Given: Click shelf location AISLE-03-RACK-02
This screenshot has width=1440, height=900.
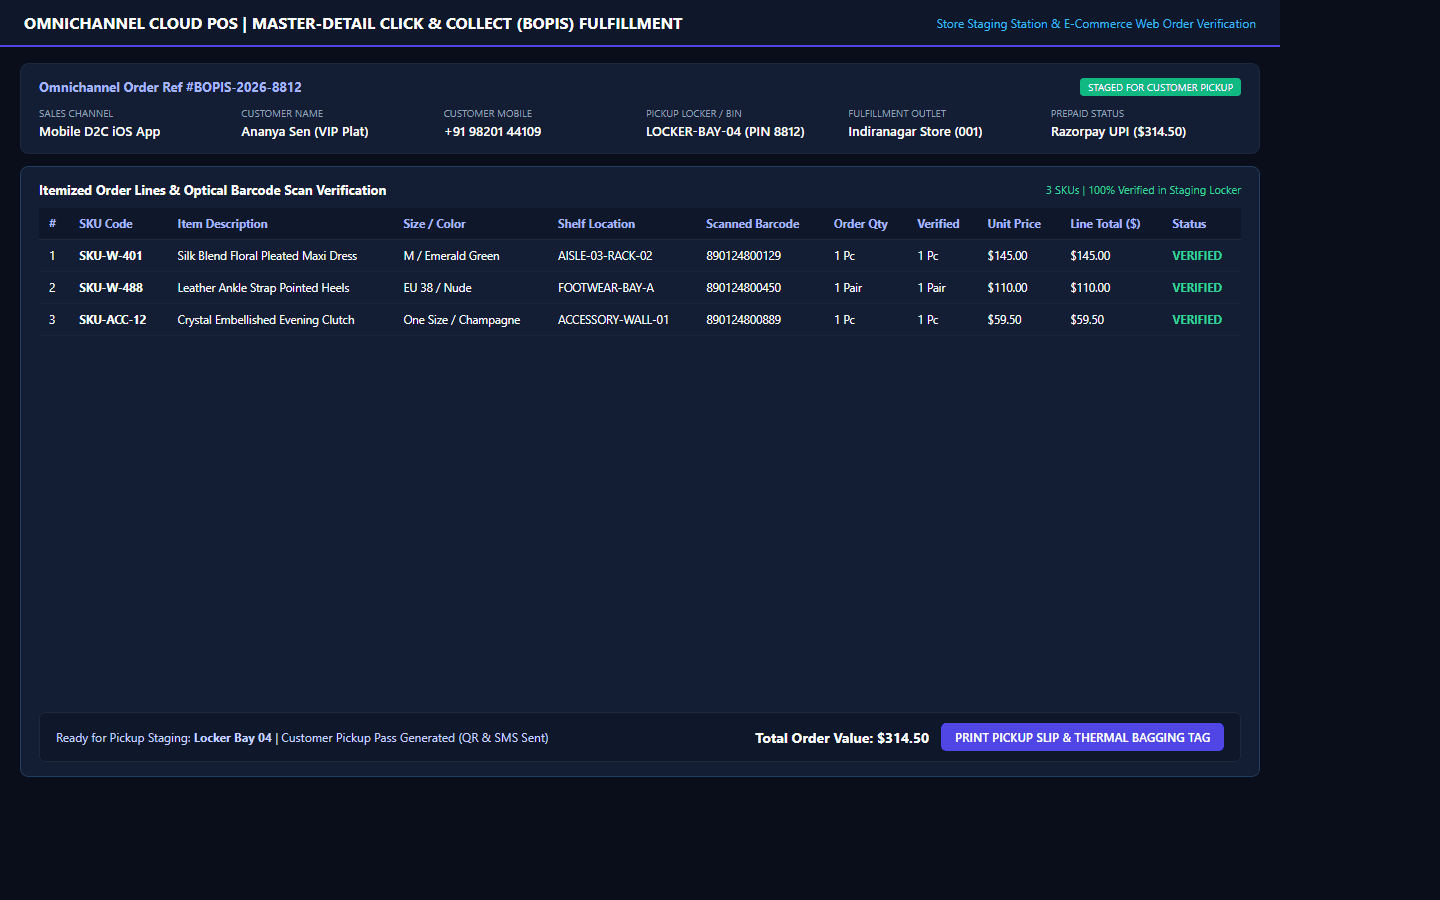Looking at the screenshot, I should coord(605,256).
